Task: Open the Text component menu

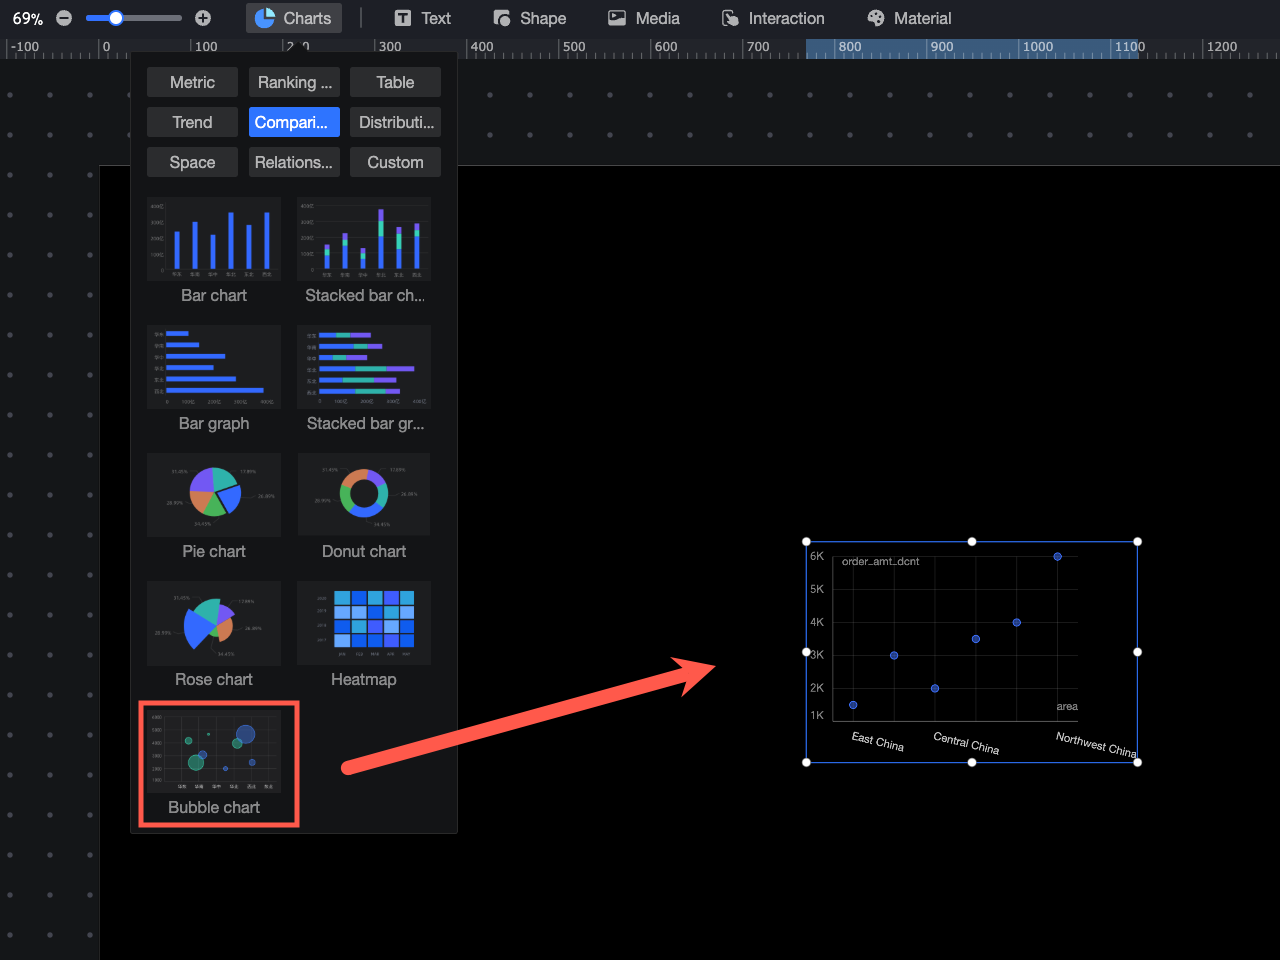Action: click(422, 18)
